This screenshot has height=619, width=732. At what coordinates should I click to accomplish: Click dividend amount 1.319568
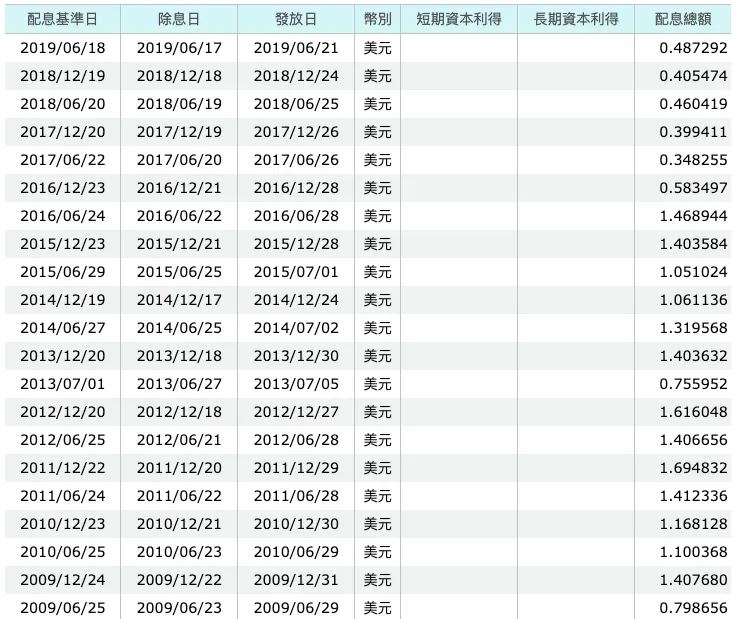pos(693,328)
